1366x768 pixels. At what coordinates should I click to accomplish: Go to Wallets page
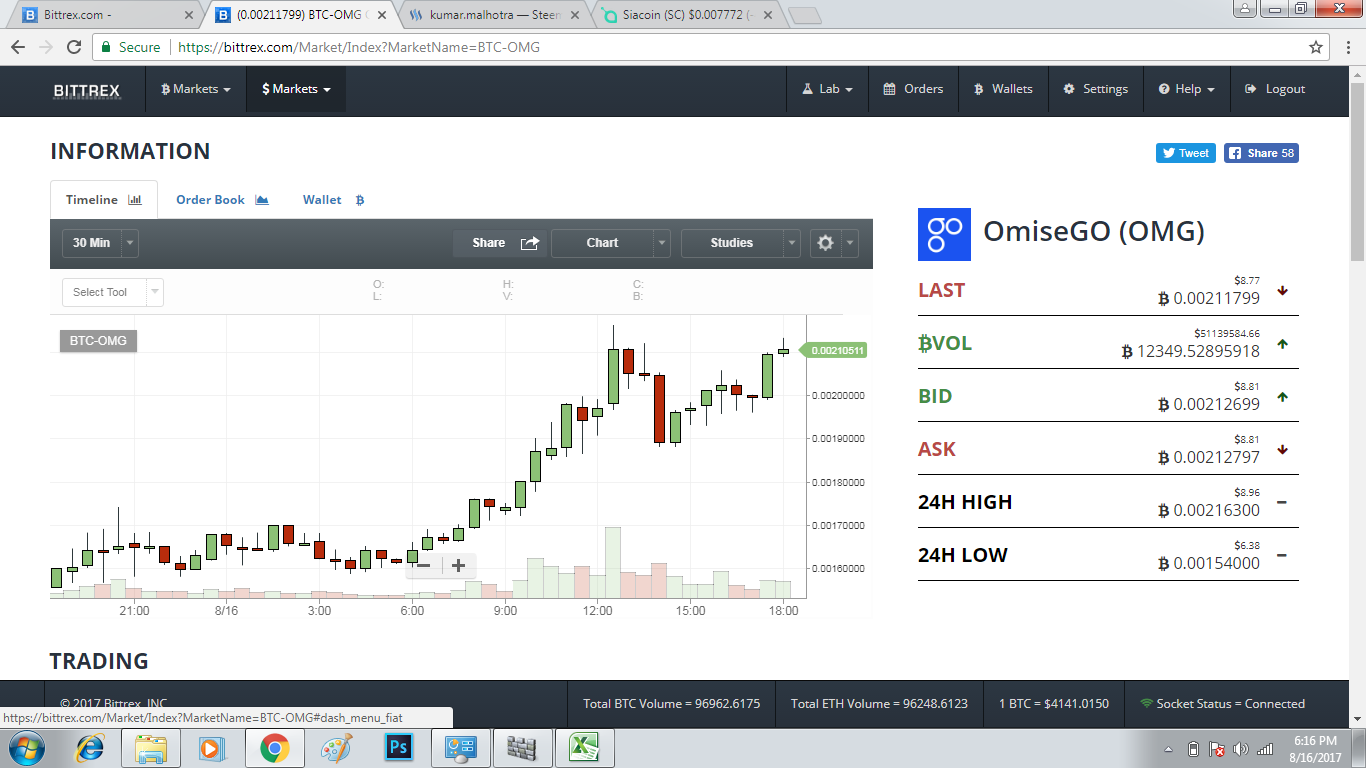click(x=1003, y=89)
